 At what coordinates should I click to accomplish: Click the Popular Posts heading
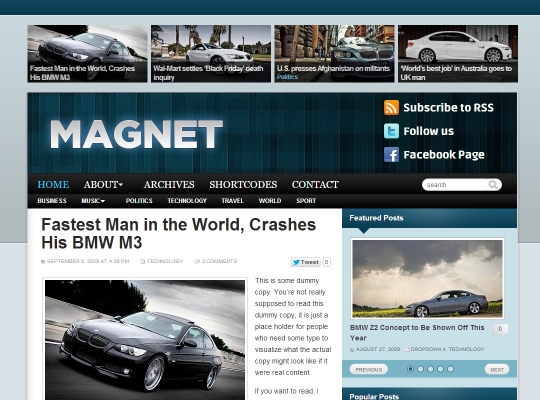(374, 397)
